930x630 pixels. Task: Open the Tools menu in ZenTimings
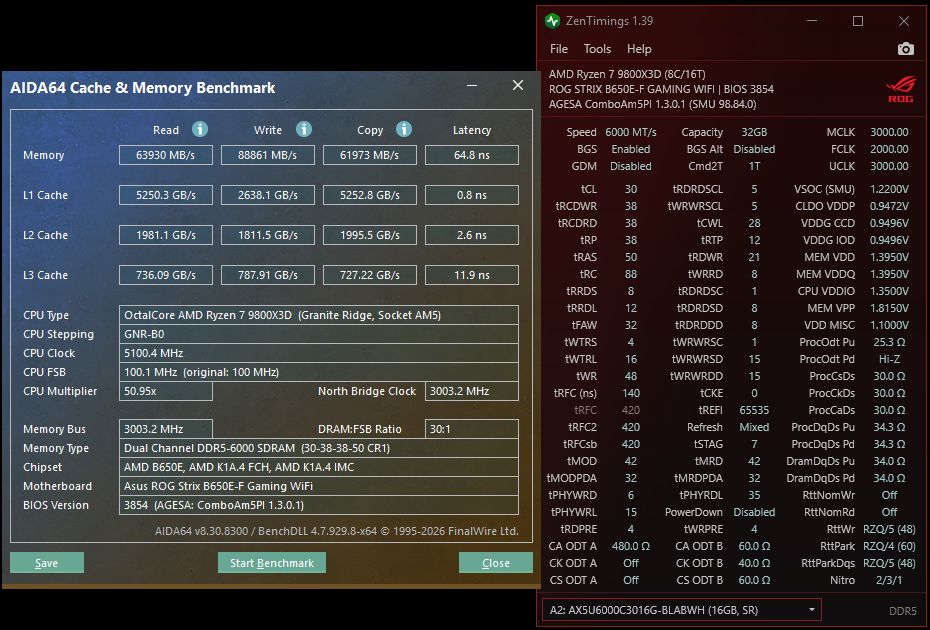(597, 49)
